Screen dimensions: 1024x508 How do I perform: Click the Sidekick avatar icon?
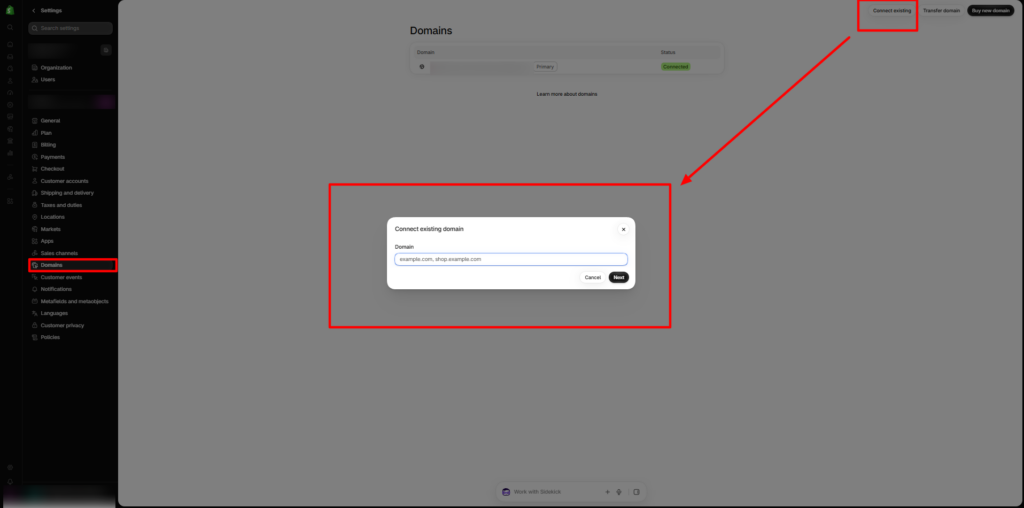tap(505, 492)
